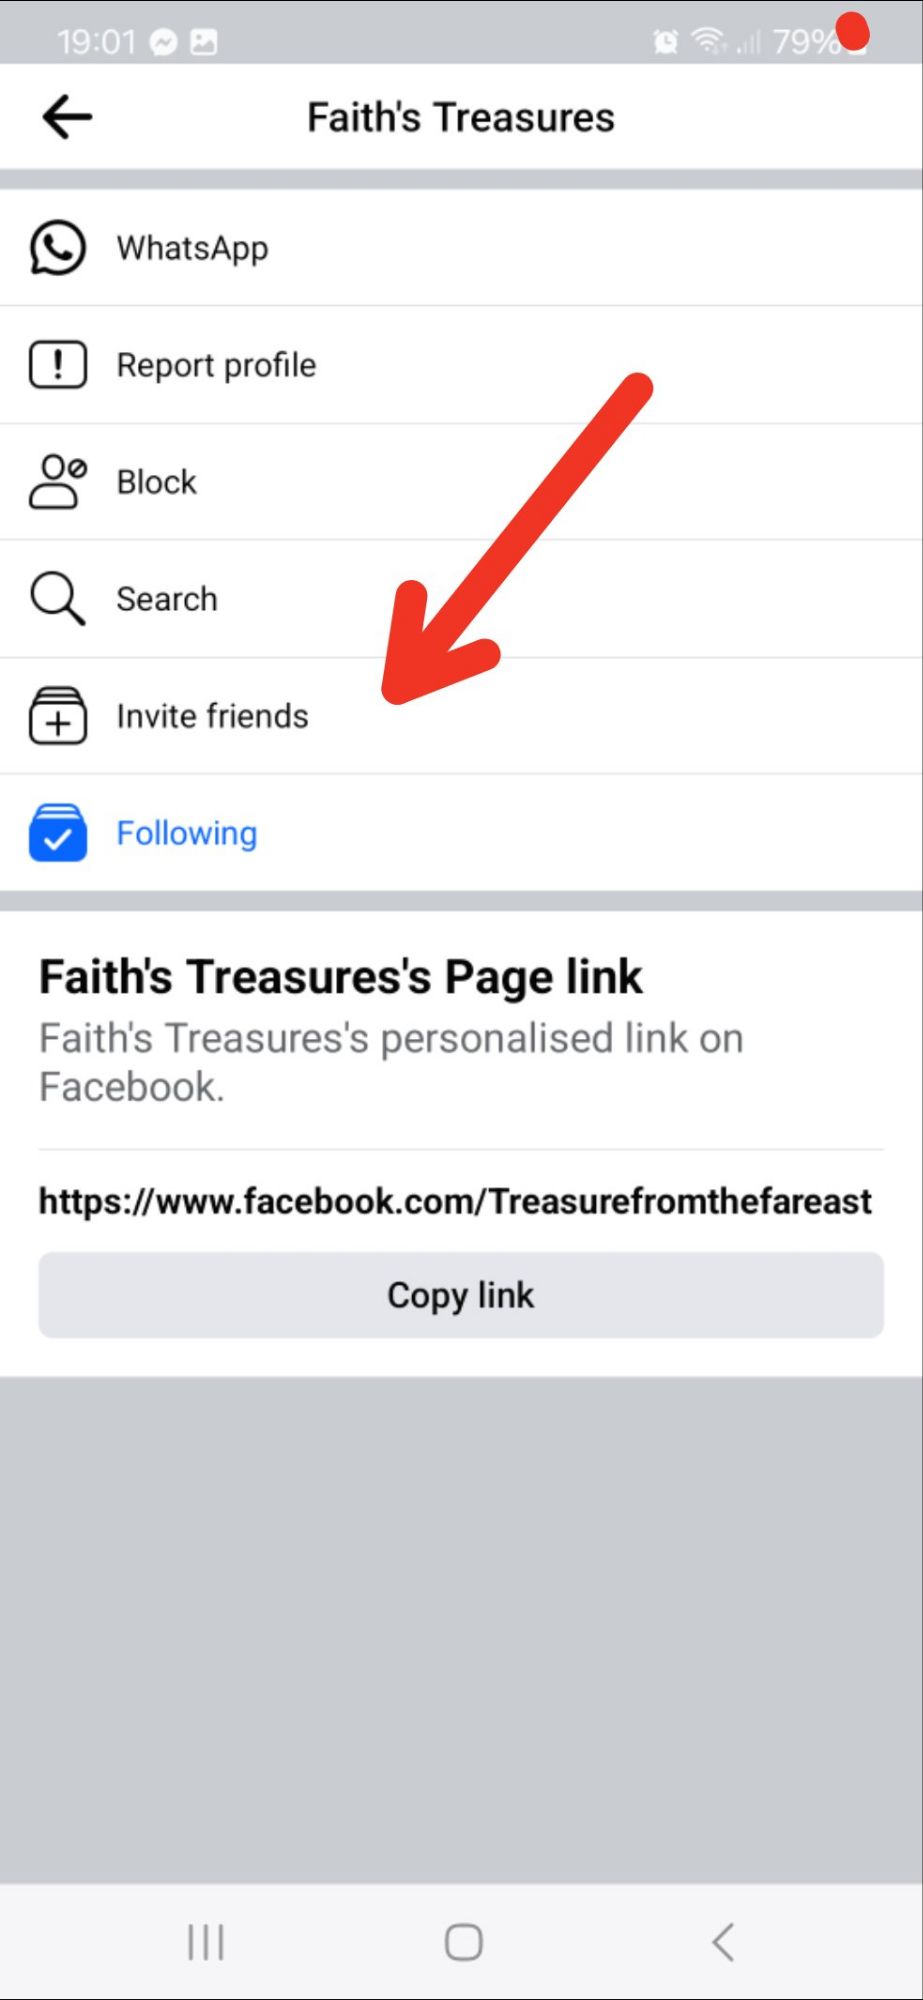Open the Search label in the page menu
This screenshot has height=2000, width=923.
[x=166, y=599]
